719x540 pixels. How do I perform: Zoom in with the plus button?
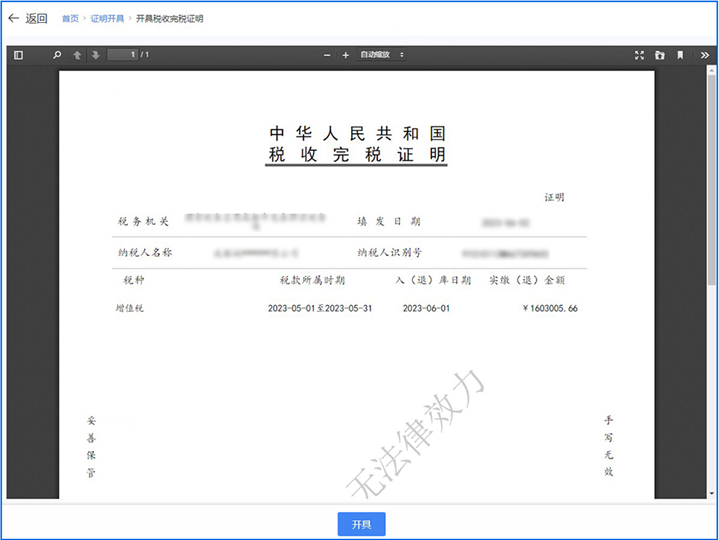[346, 55]
